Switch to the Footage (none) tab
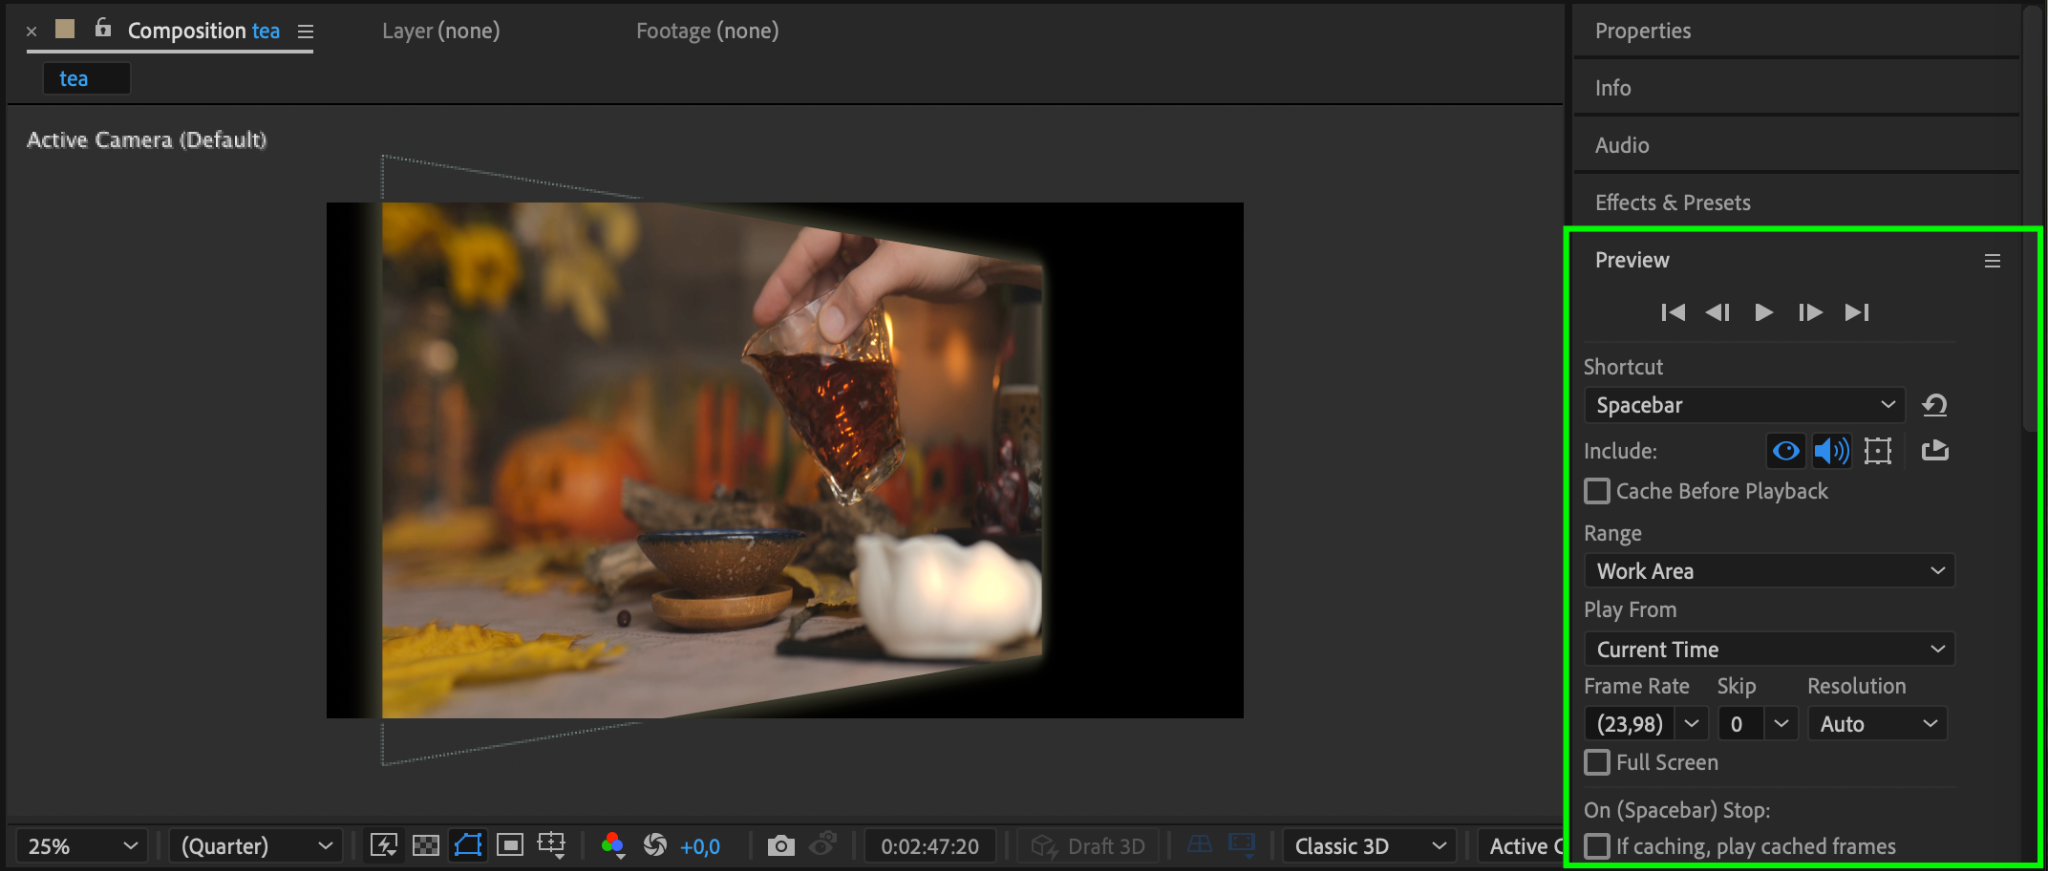Viewport: 2048px width, 871px height. [x=707, y=31]
